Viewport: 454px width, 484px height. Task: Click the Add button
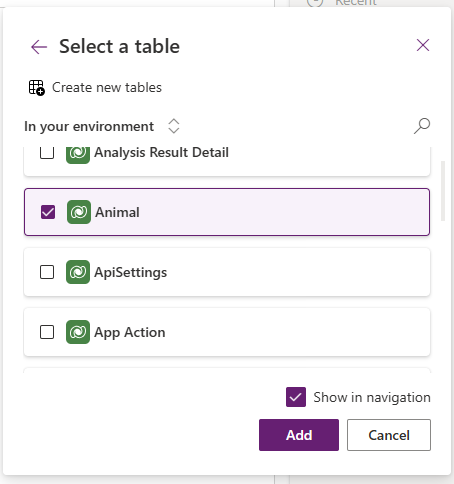(299, 435)
